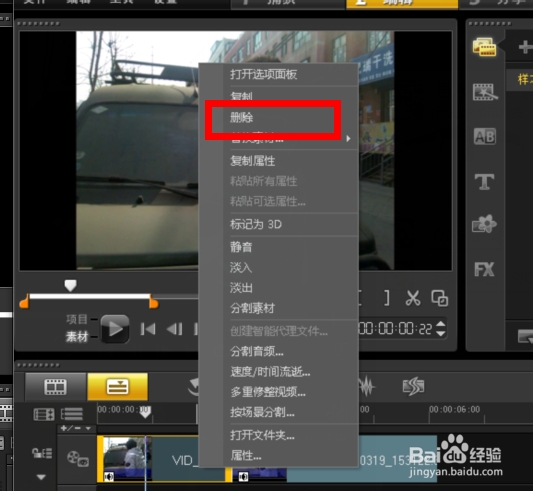This screenshot has width=533, height=491.
Task: Click the 00:00:00:22 timecode field
Action: pyautogui.click(x=395, y=329)
